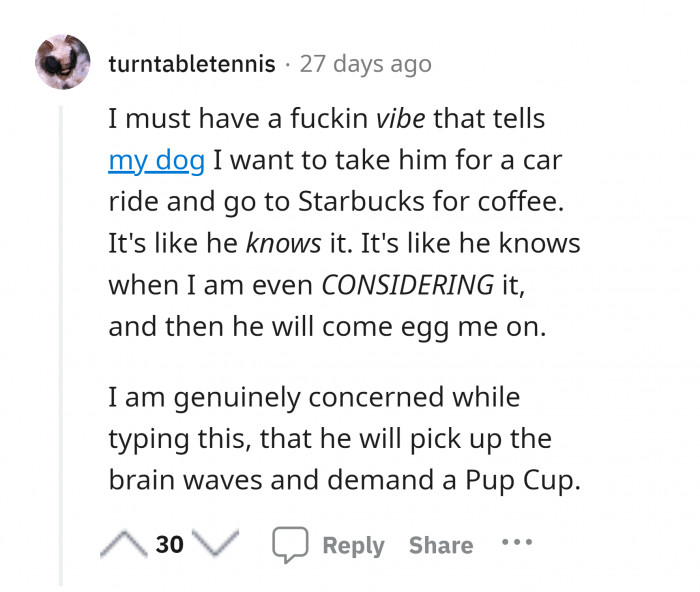Share this comment via Share button
Screen dimensions: 700x592
click(441, 546)
